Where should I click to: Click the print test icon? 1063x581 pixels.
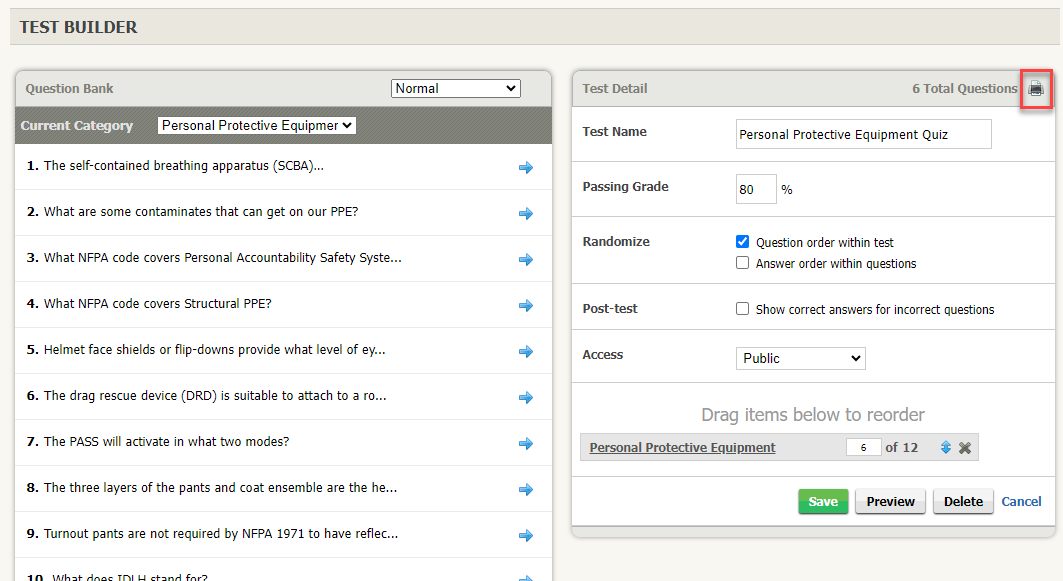point(1036,89)
